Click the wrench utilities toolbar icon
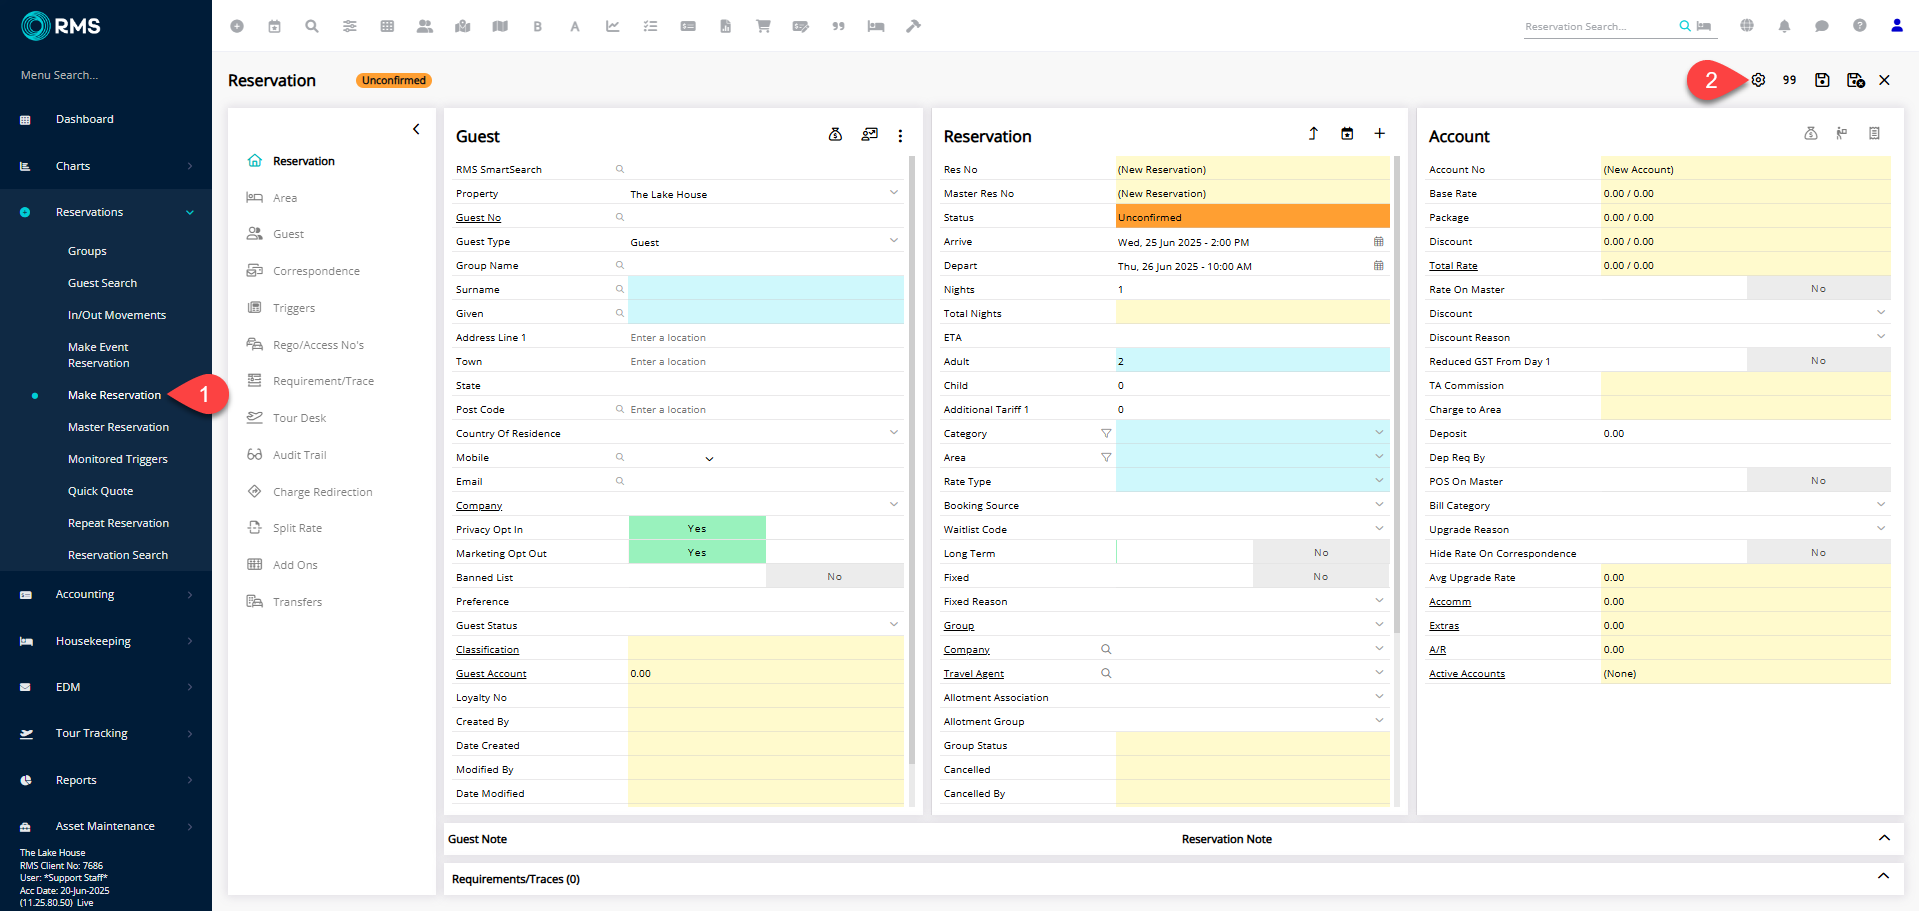1919x911 pixels. coord(913,27)
